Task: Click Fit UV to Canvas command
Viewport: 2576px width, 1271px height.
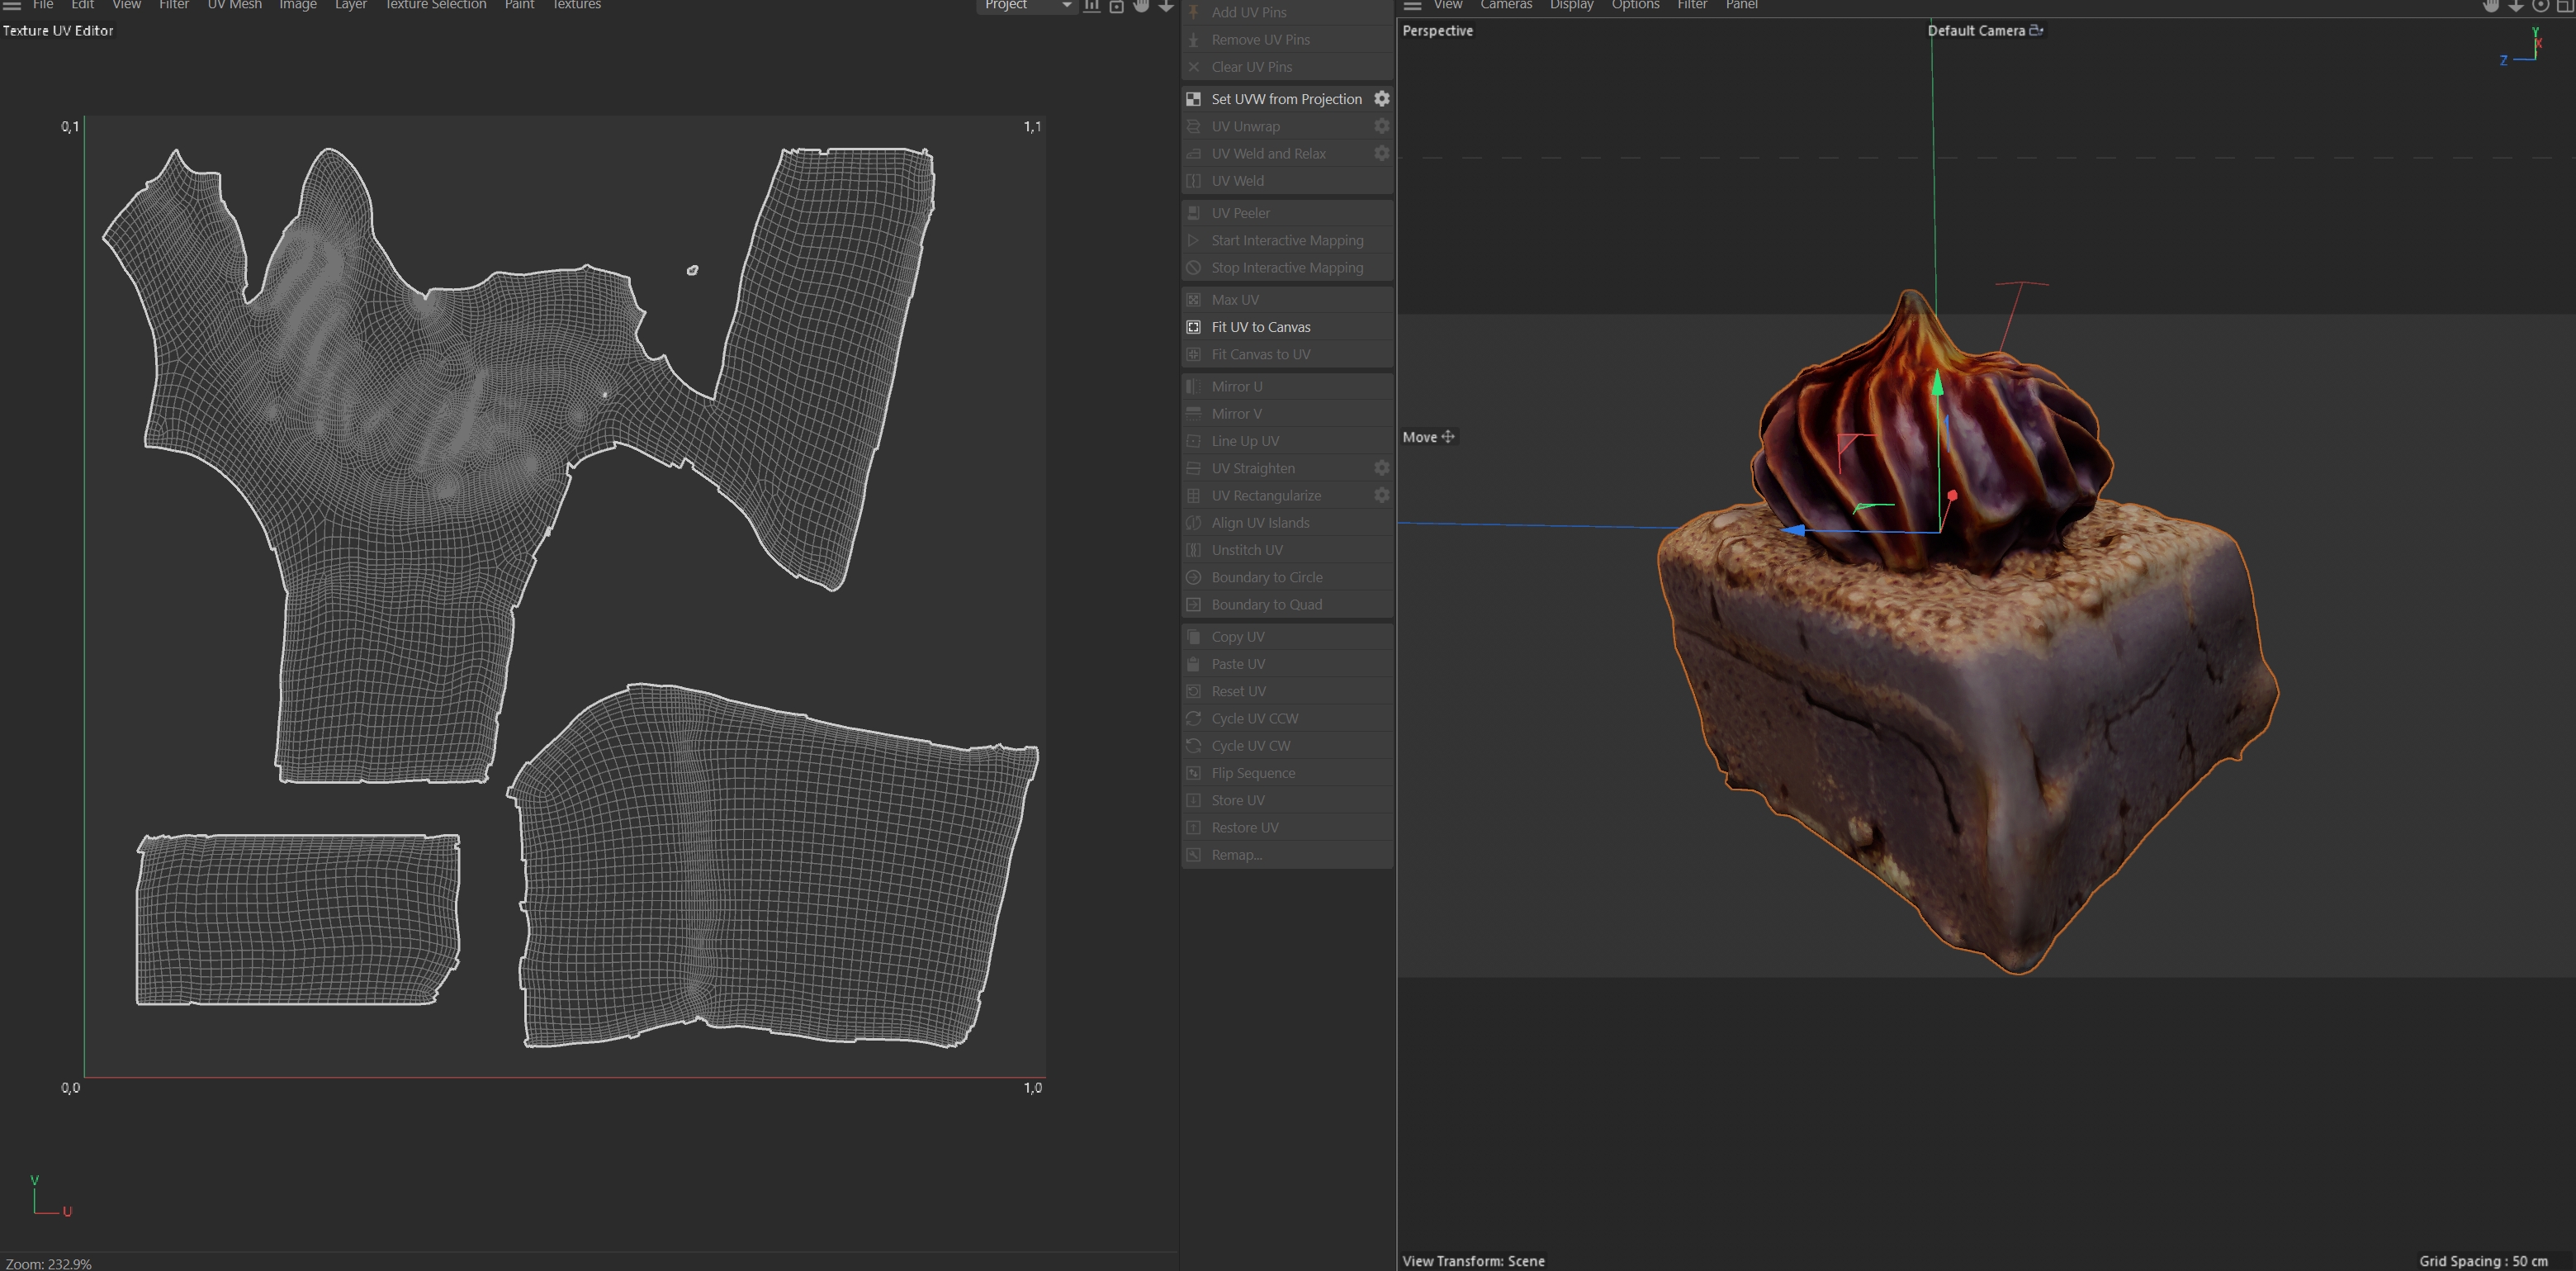Action: coord(1260,327)
